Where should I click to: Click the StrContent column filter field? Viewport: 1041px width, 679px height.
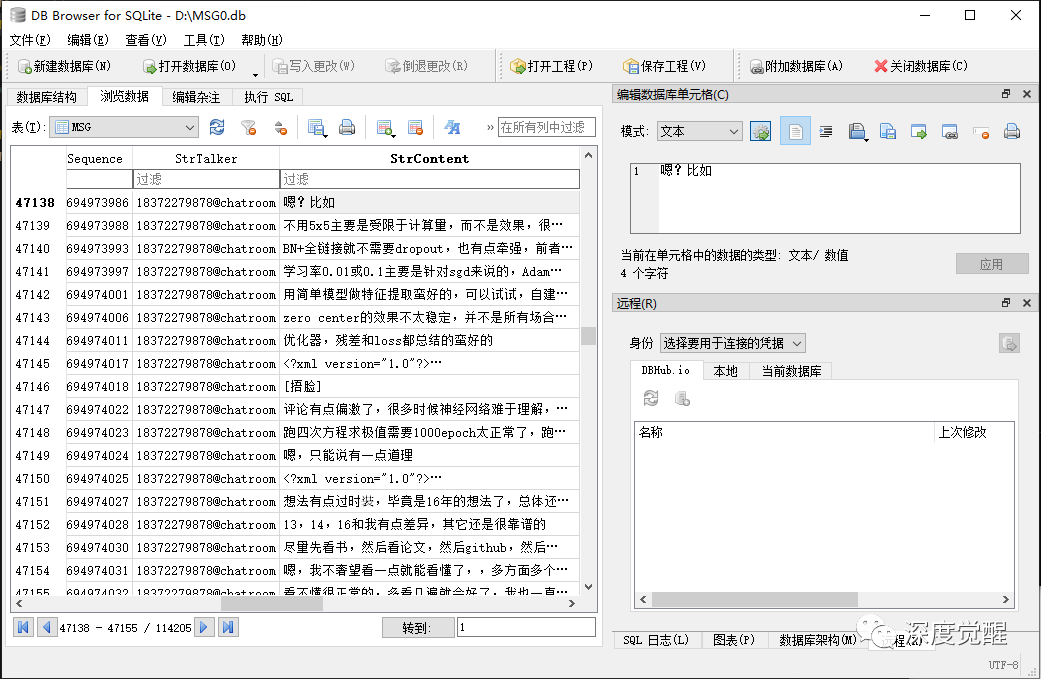coord(430,179)
